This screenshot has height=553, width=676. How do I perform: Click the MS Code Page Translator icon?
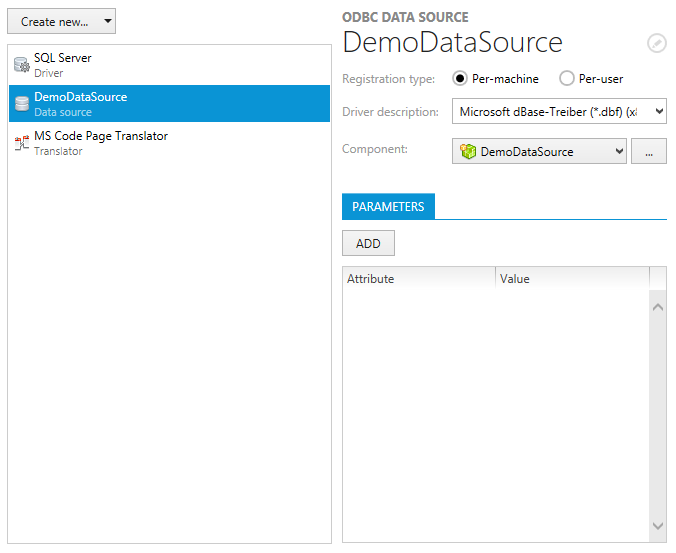coord(21,143)
